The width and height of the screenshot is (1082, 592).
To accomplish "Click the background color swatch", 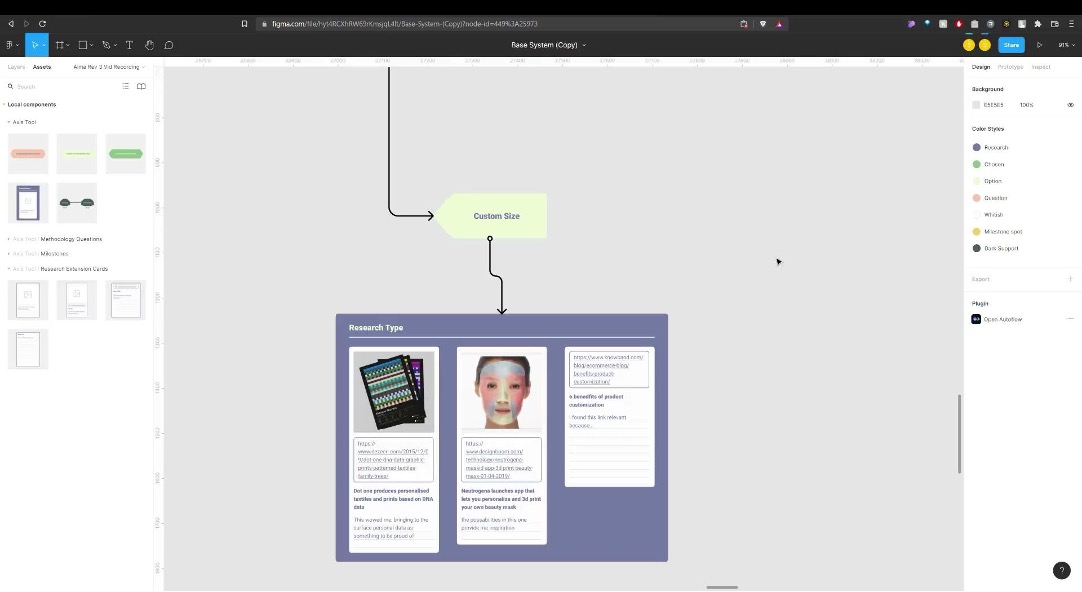I will click(976, 105).
